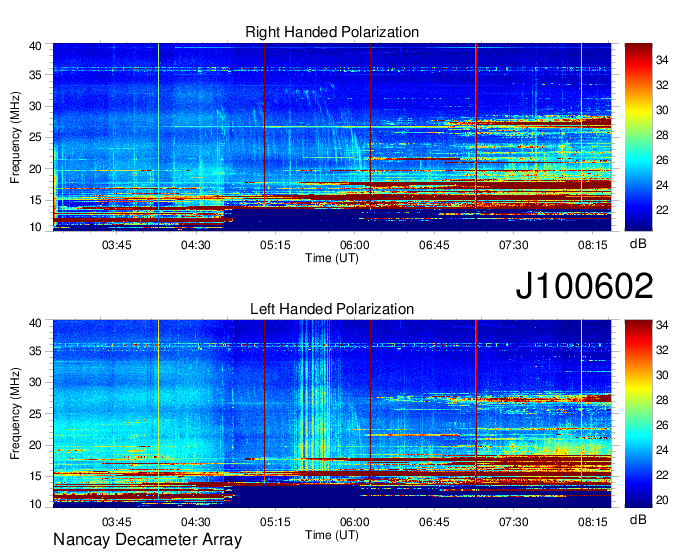Click 06:45 tick on left-handed time axis
Viewport: 680px width, 552px height.
click(x=434, y=522)
